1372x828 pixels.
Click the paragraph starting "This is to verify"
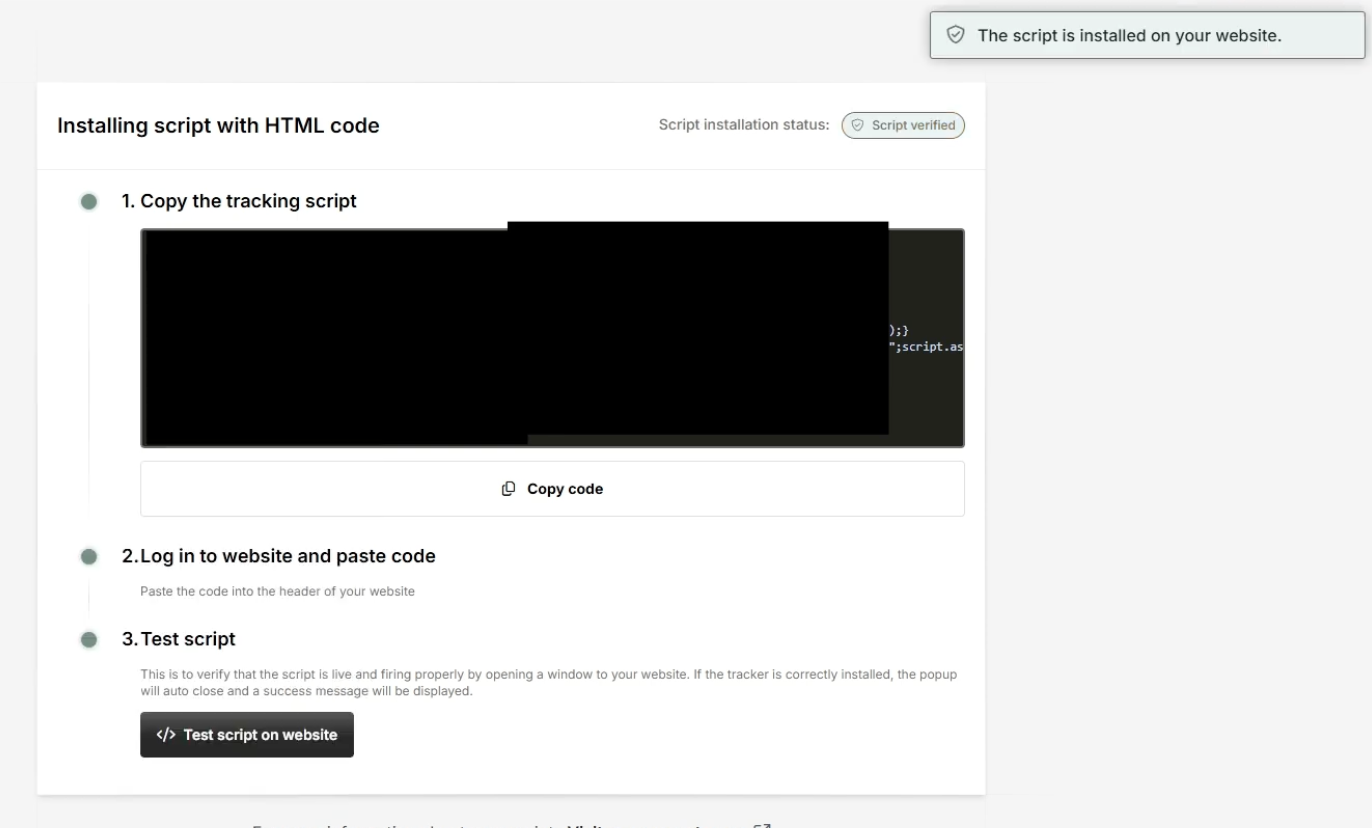[548, 682]
